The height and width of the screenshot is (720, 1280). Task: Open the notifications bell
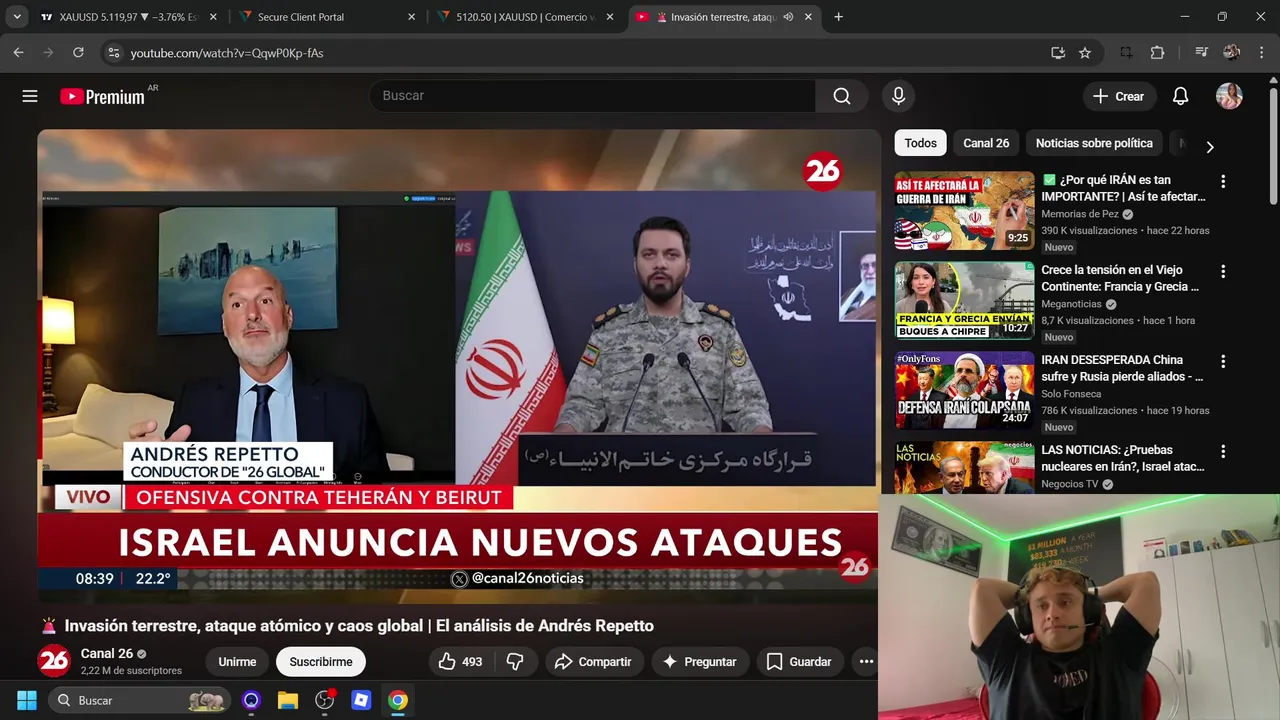(1180, 96)
